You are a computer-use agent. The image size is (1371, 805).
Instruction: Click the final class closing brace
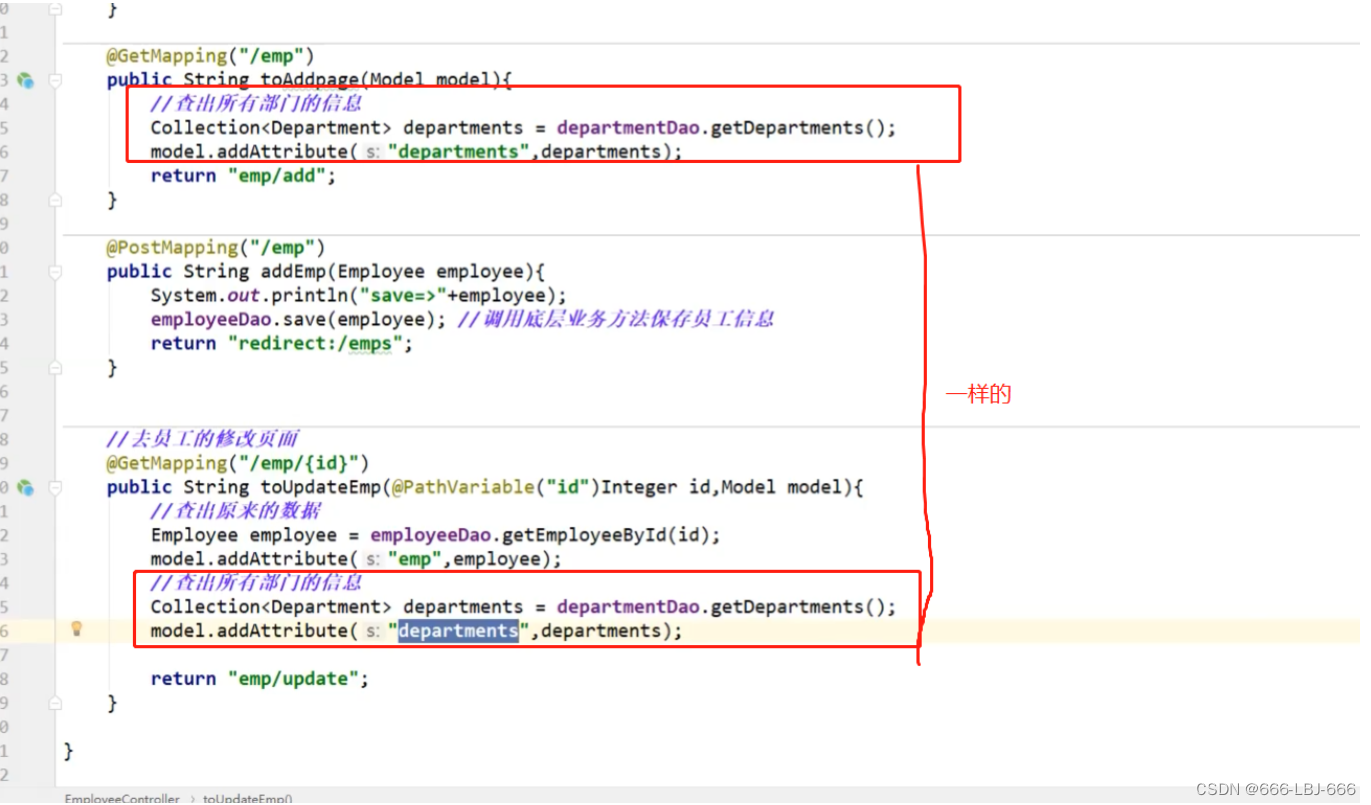(69, 751)
